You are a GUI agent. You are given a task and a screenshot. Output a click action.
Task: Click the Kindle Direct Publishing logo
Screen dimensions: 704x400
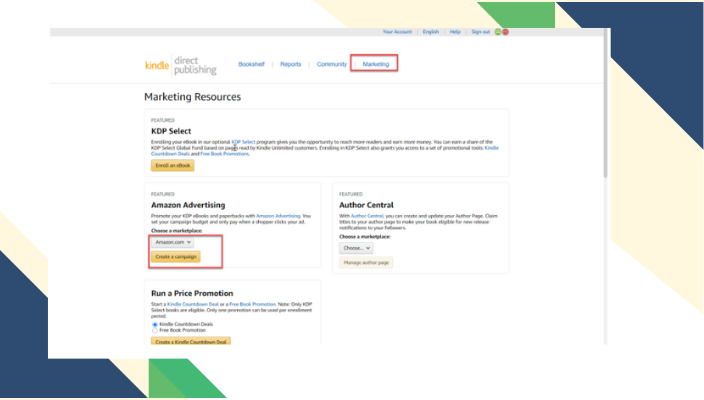click(180, 66)
